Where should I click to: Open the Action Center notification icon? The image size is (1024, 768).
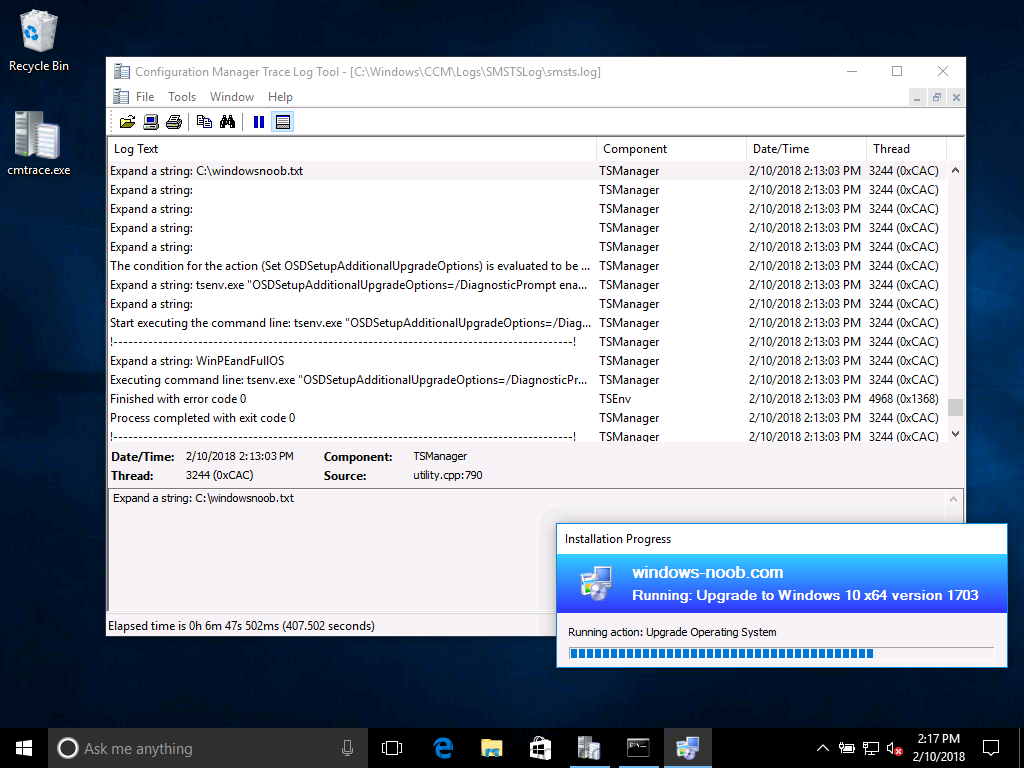[x=991, y=748]
